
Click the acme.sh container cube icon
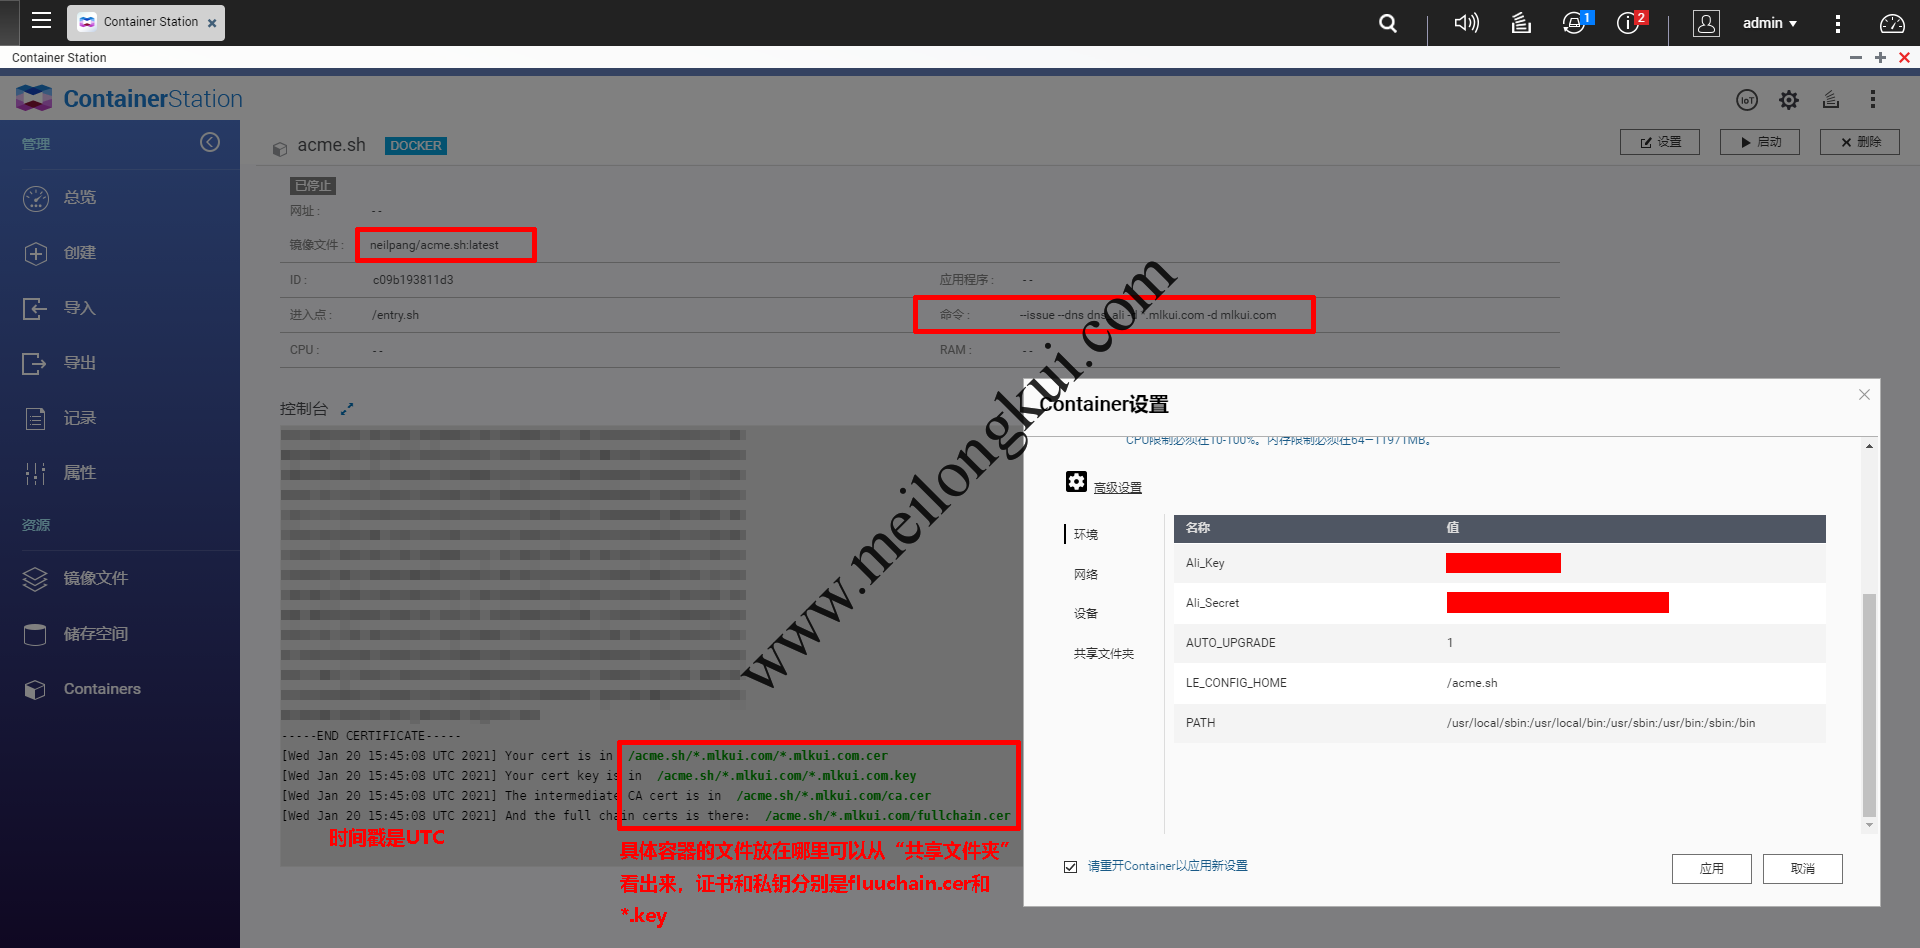point(280,149)
